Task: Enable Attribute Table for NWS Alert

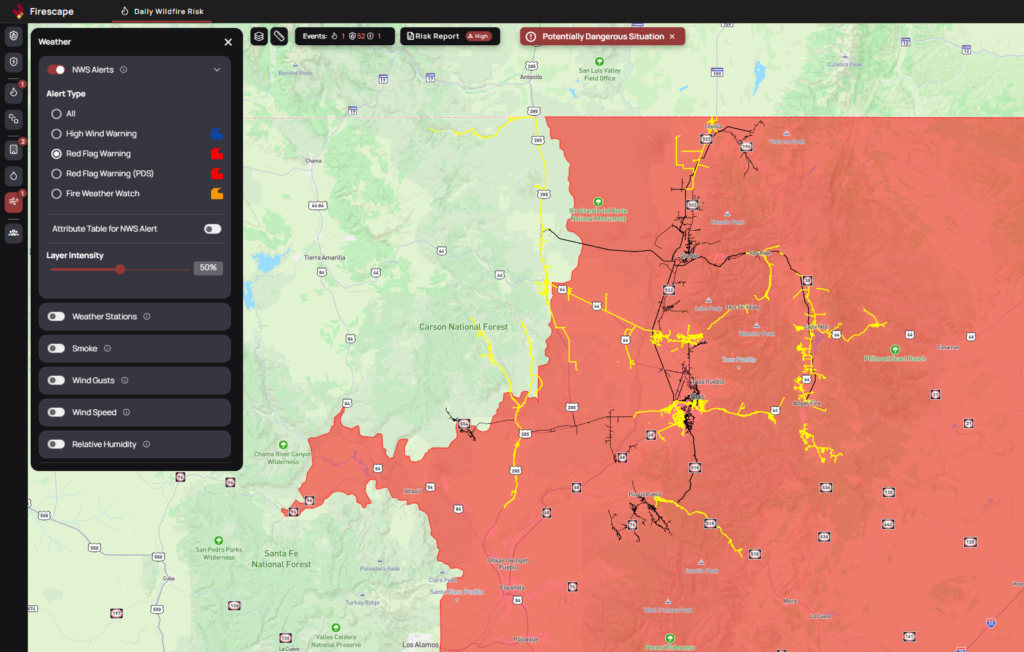Action: pyautogui.click(x=212, y=229)
